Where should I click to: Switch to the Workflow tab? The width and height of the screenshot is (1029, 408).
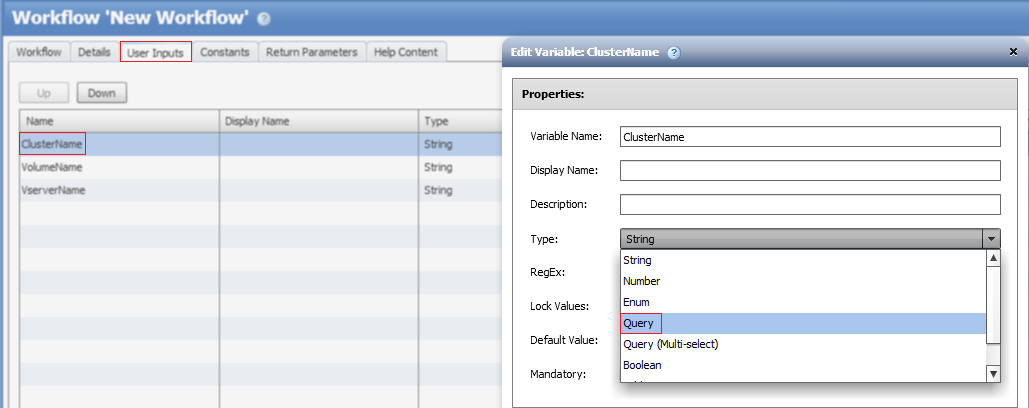[x=39, y=52]
